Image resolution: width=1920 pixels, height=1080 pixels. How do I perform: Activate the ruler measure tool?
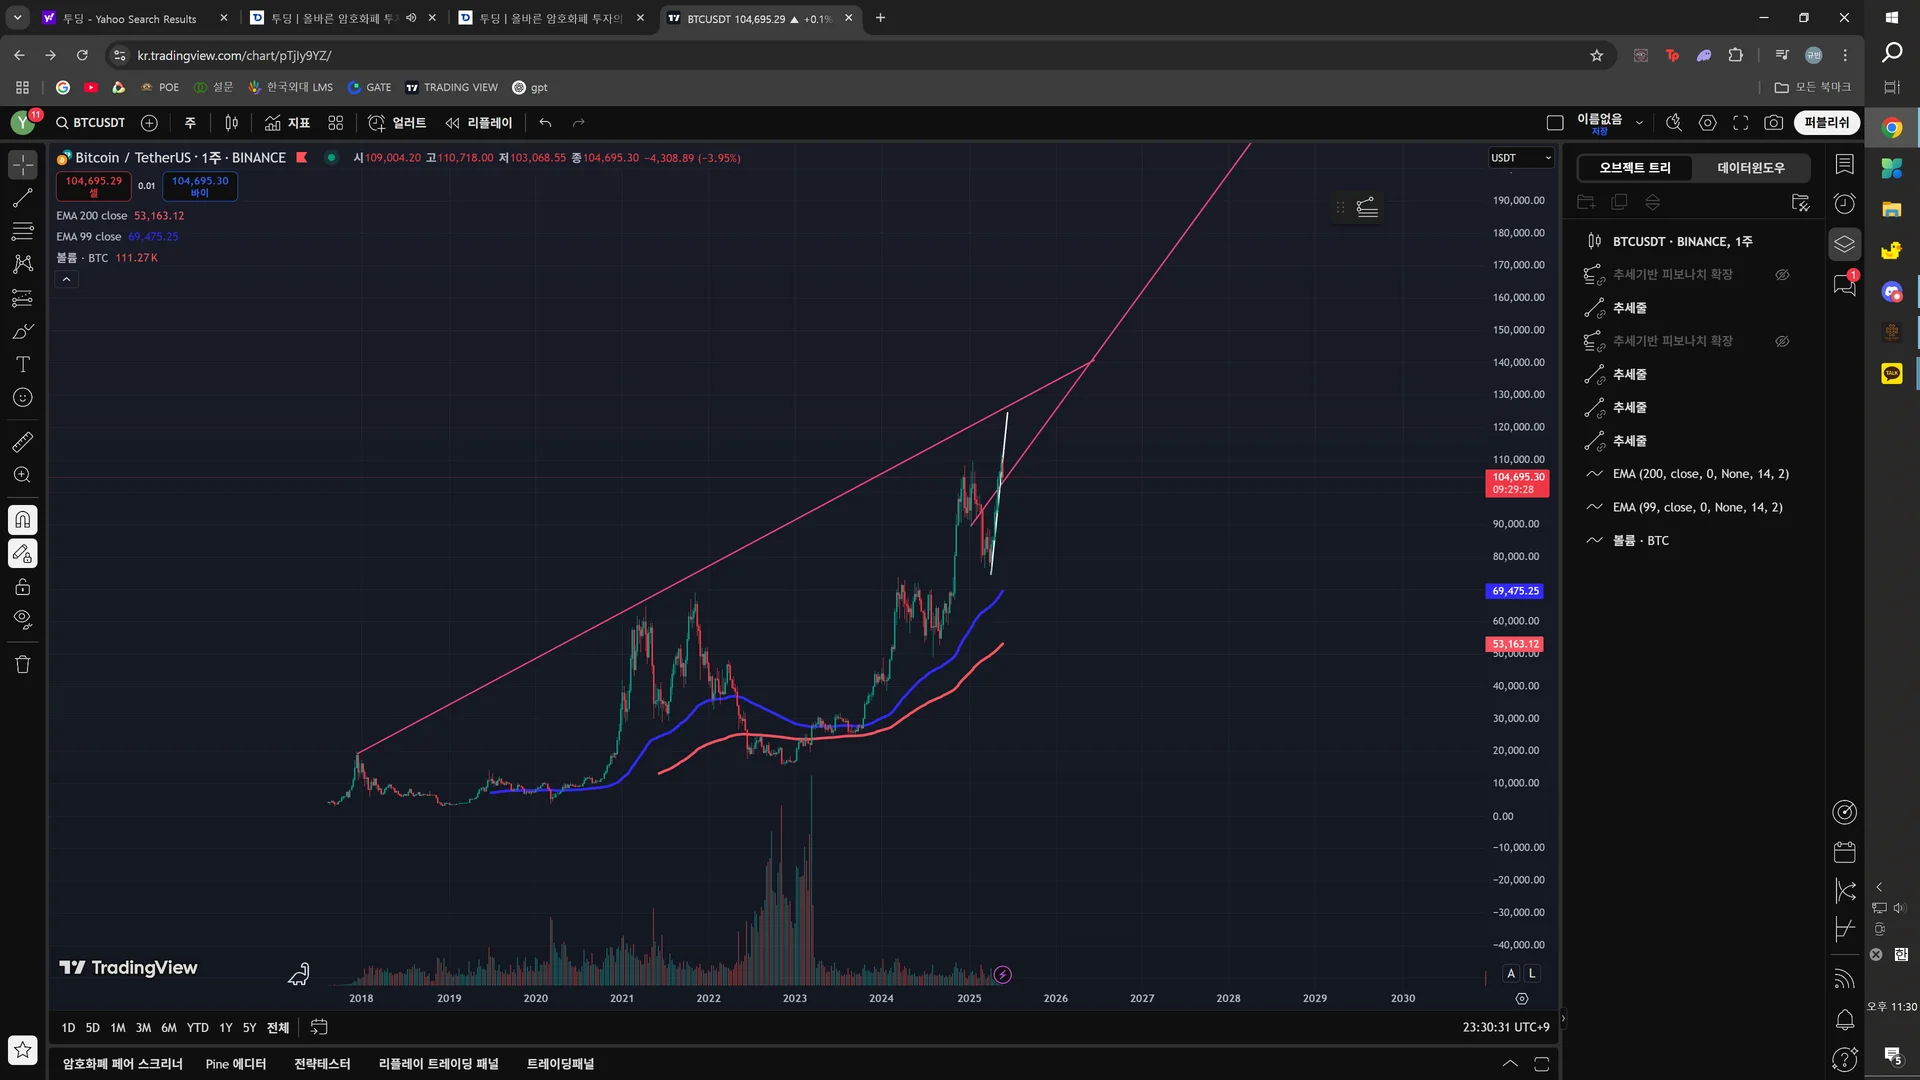click(22, 441)
